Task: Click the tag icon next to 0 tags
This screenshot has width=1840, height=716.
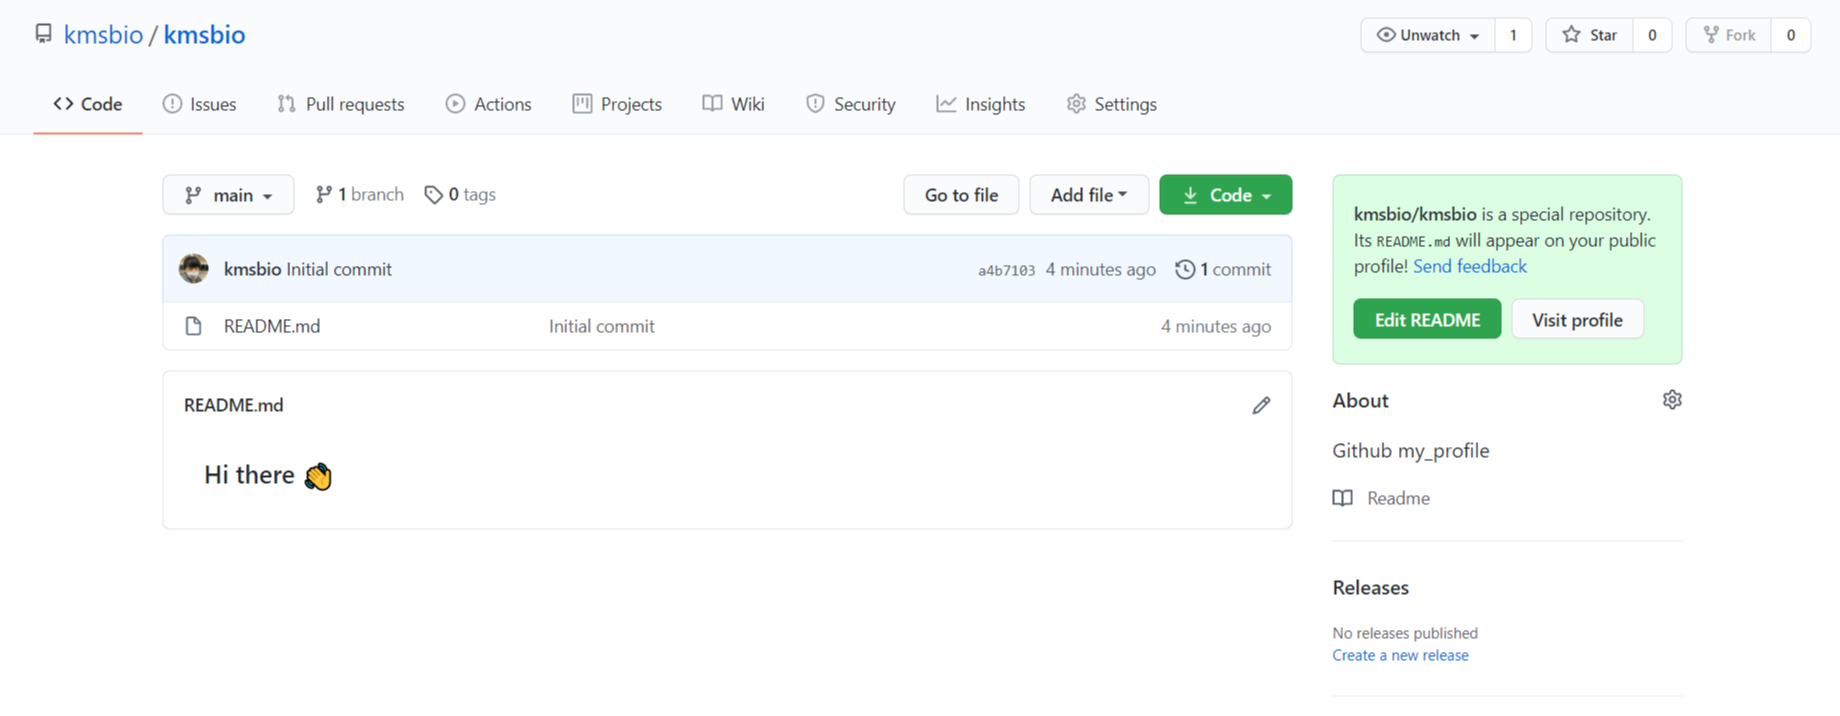Action: pyautogui.click(x=433, y=195)
